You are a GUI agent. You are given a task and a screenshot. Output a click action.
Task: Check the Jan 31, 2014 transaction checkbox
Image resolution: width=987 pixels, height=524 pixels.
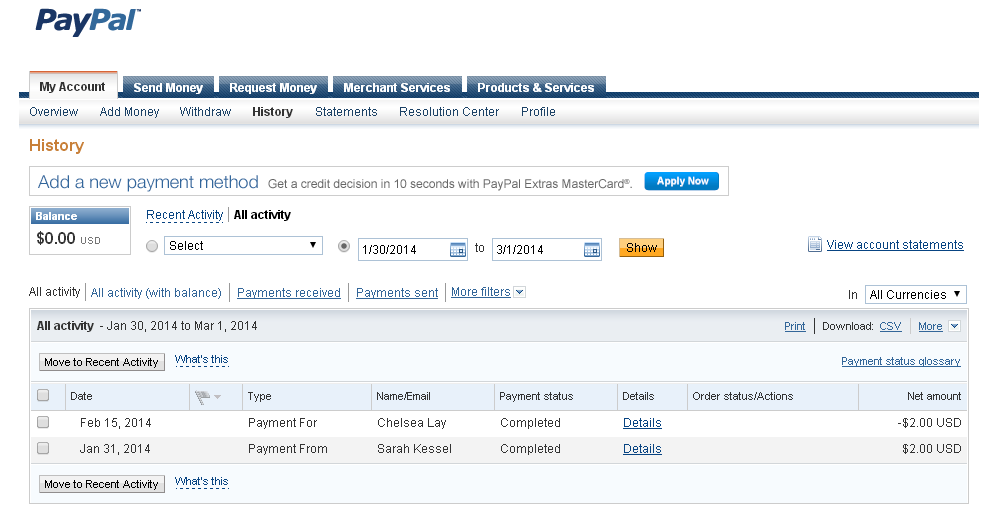tap(43, 448)
